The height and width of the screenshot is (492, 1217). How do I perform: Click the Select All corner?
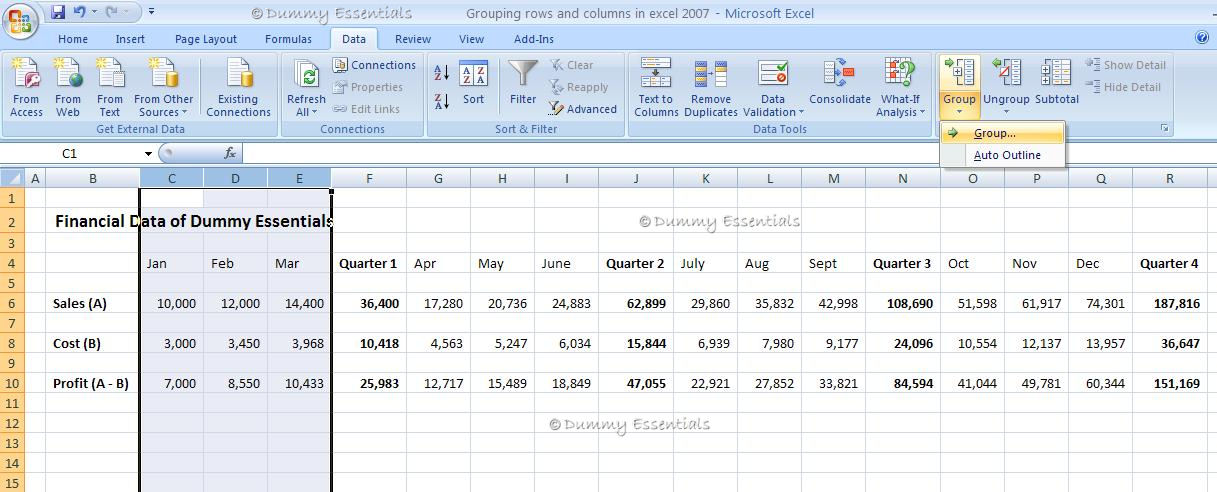pyautogui.click(x=12, y=178)
